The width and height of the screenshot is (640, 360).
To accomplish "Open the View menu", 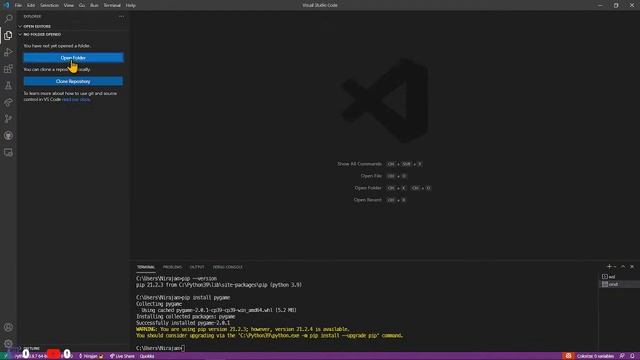I will click(69, 5).
